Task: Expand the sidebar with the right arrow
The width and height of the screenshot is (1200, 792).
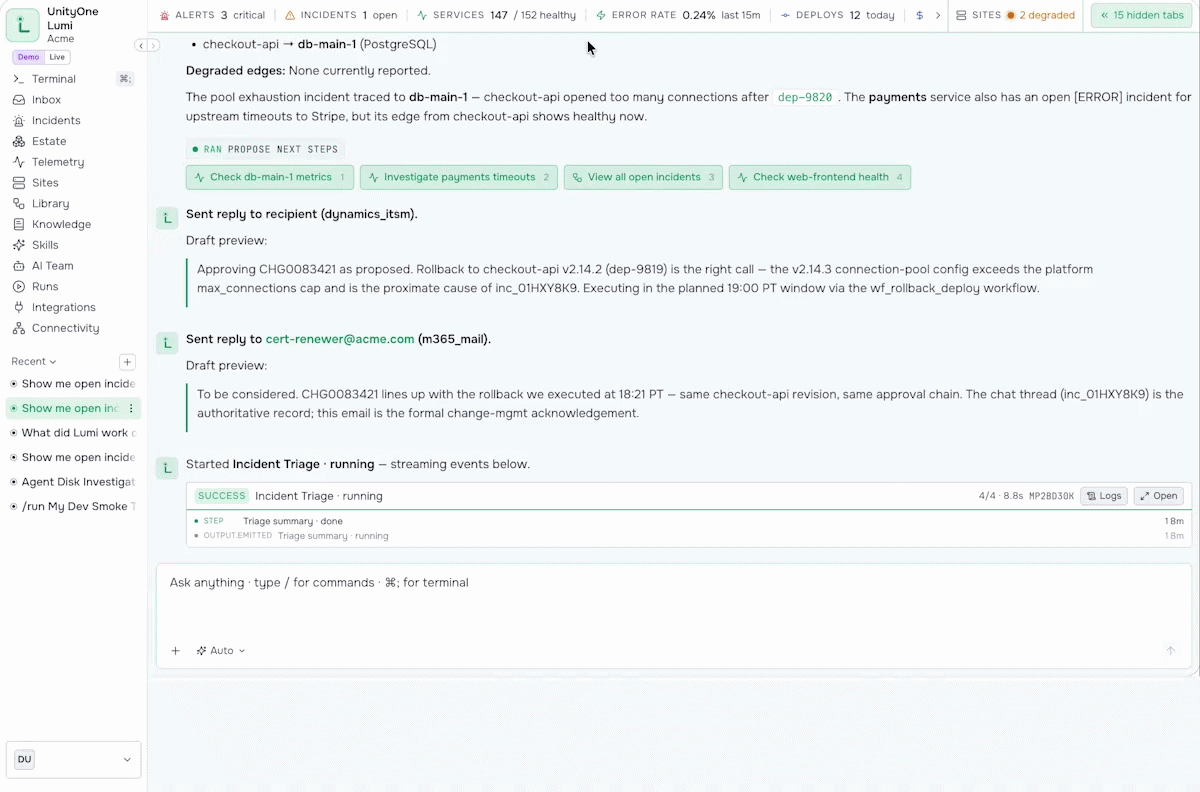Action: click(153, 46)
